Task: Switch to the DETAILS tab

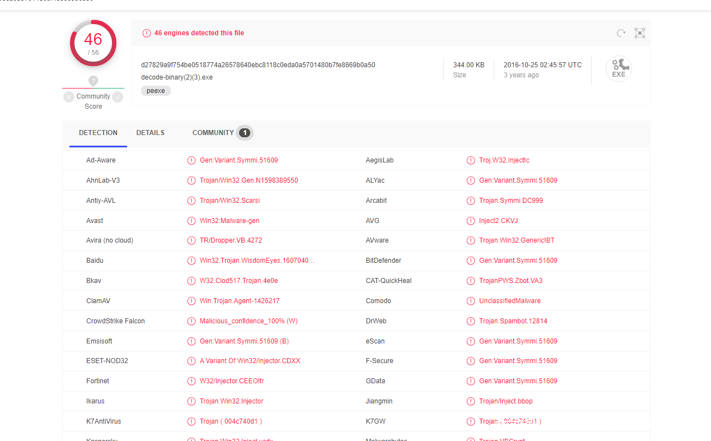Action: pos(150,133)
